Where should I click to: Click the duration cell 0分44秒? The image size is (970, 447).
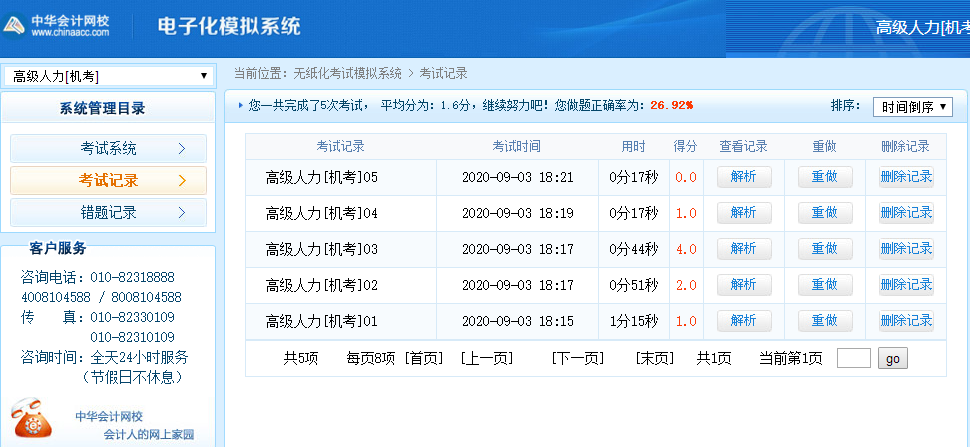point(633,249)
